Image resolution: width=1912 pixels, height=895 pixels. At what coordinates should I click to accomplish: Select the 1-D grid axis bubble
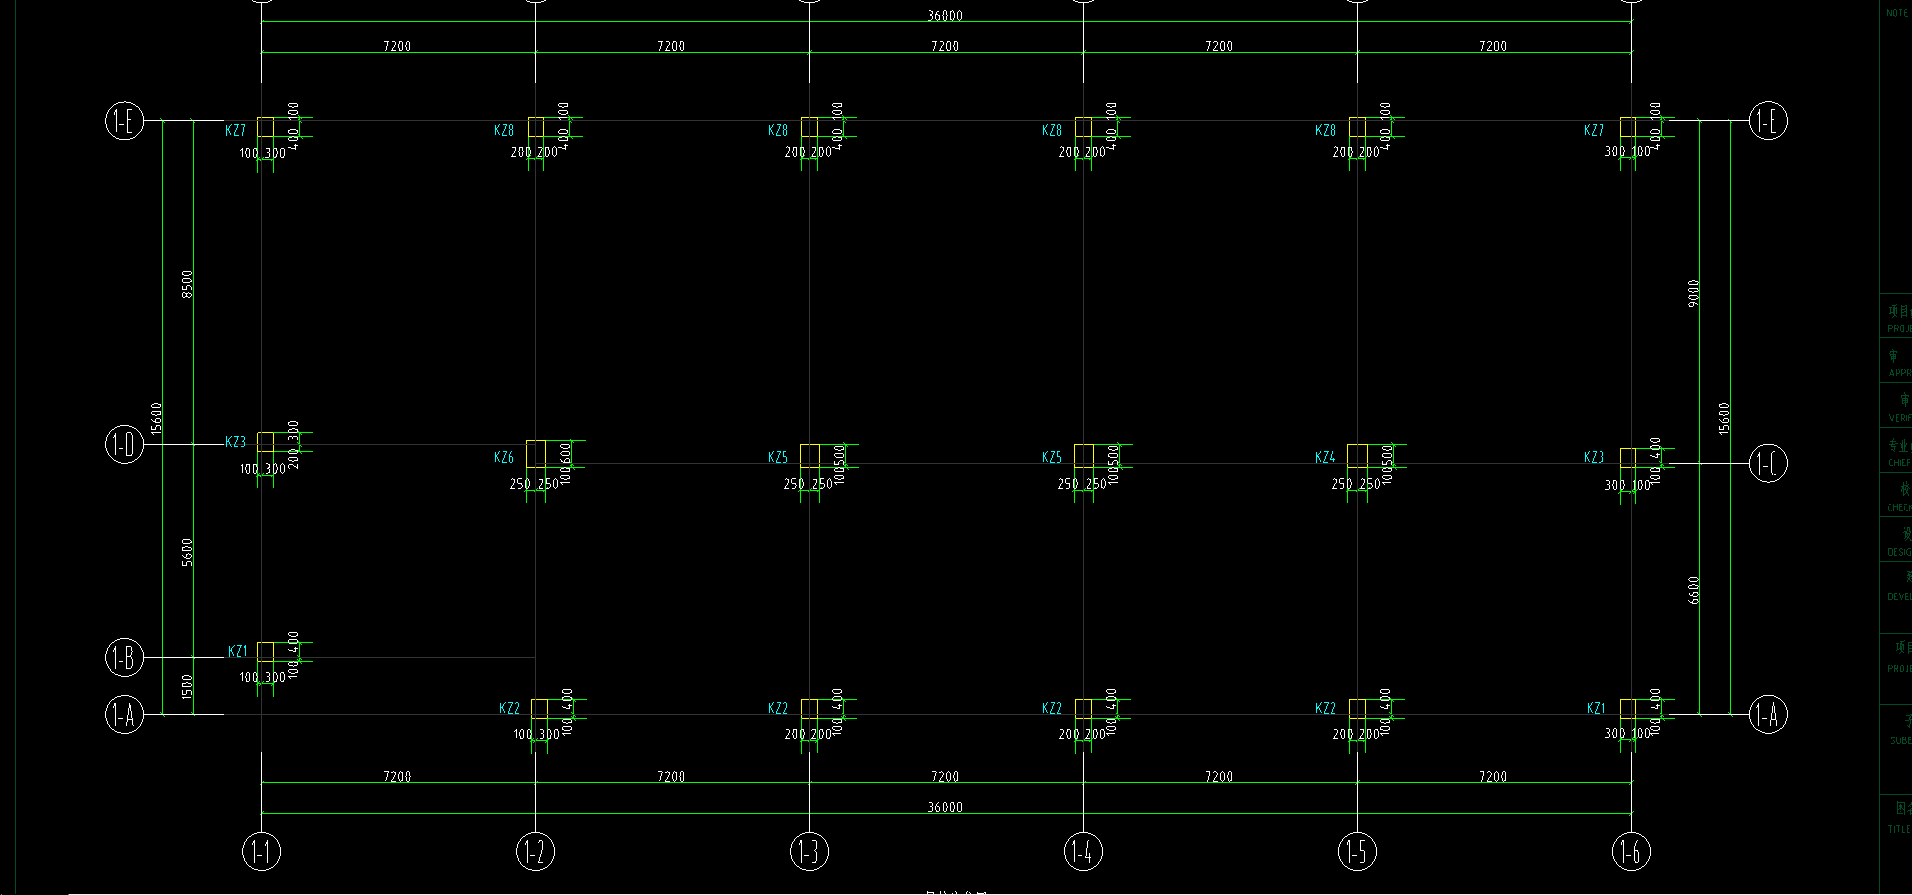tap(124, 444)
